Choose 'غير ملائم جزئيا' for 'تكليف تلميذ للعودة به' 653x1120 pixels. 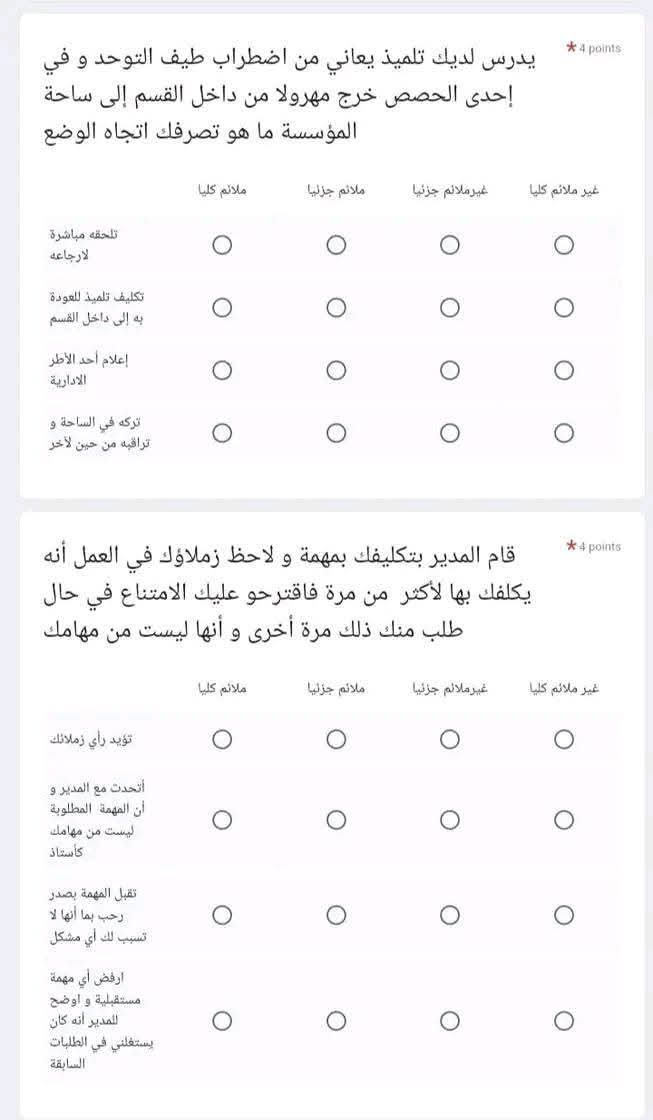[x=450, y=308]
